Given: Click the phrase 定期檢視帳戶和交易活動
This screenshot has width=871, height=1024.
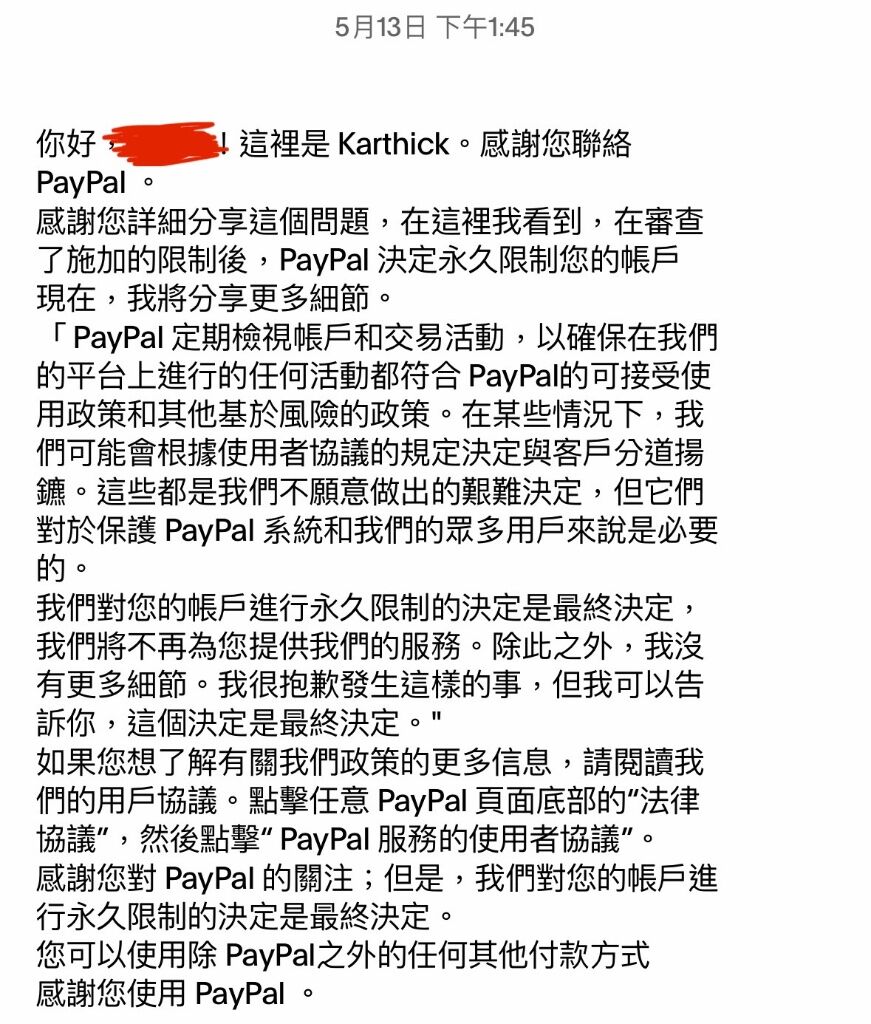Looking at the screenshot, I should point(338,337).
